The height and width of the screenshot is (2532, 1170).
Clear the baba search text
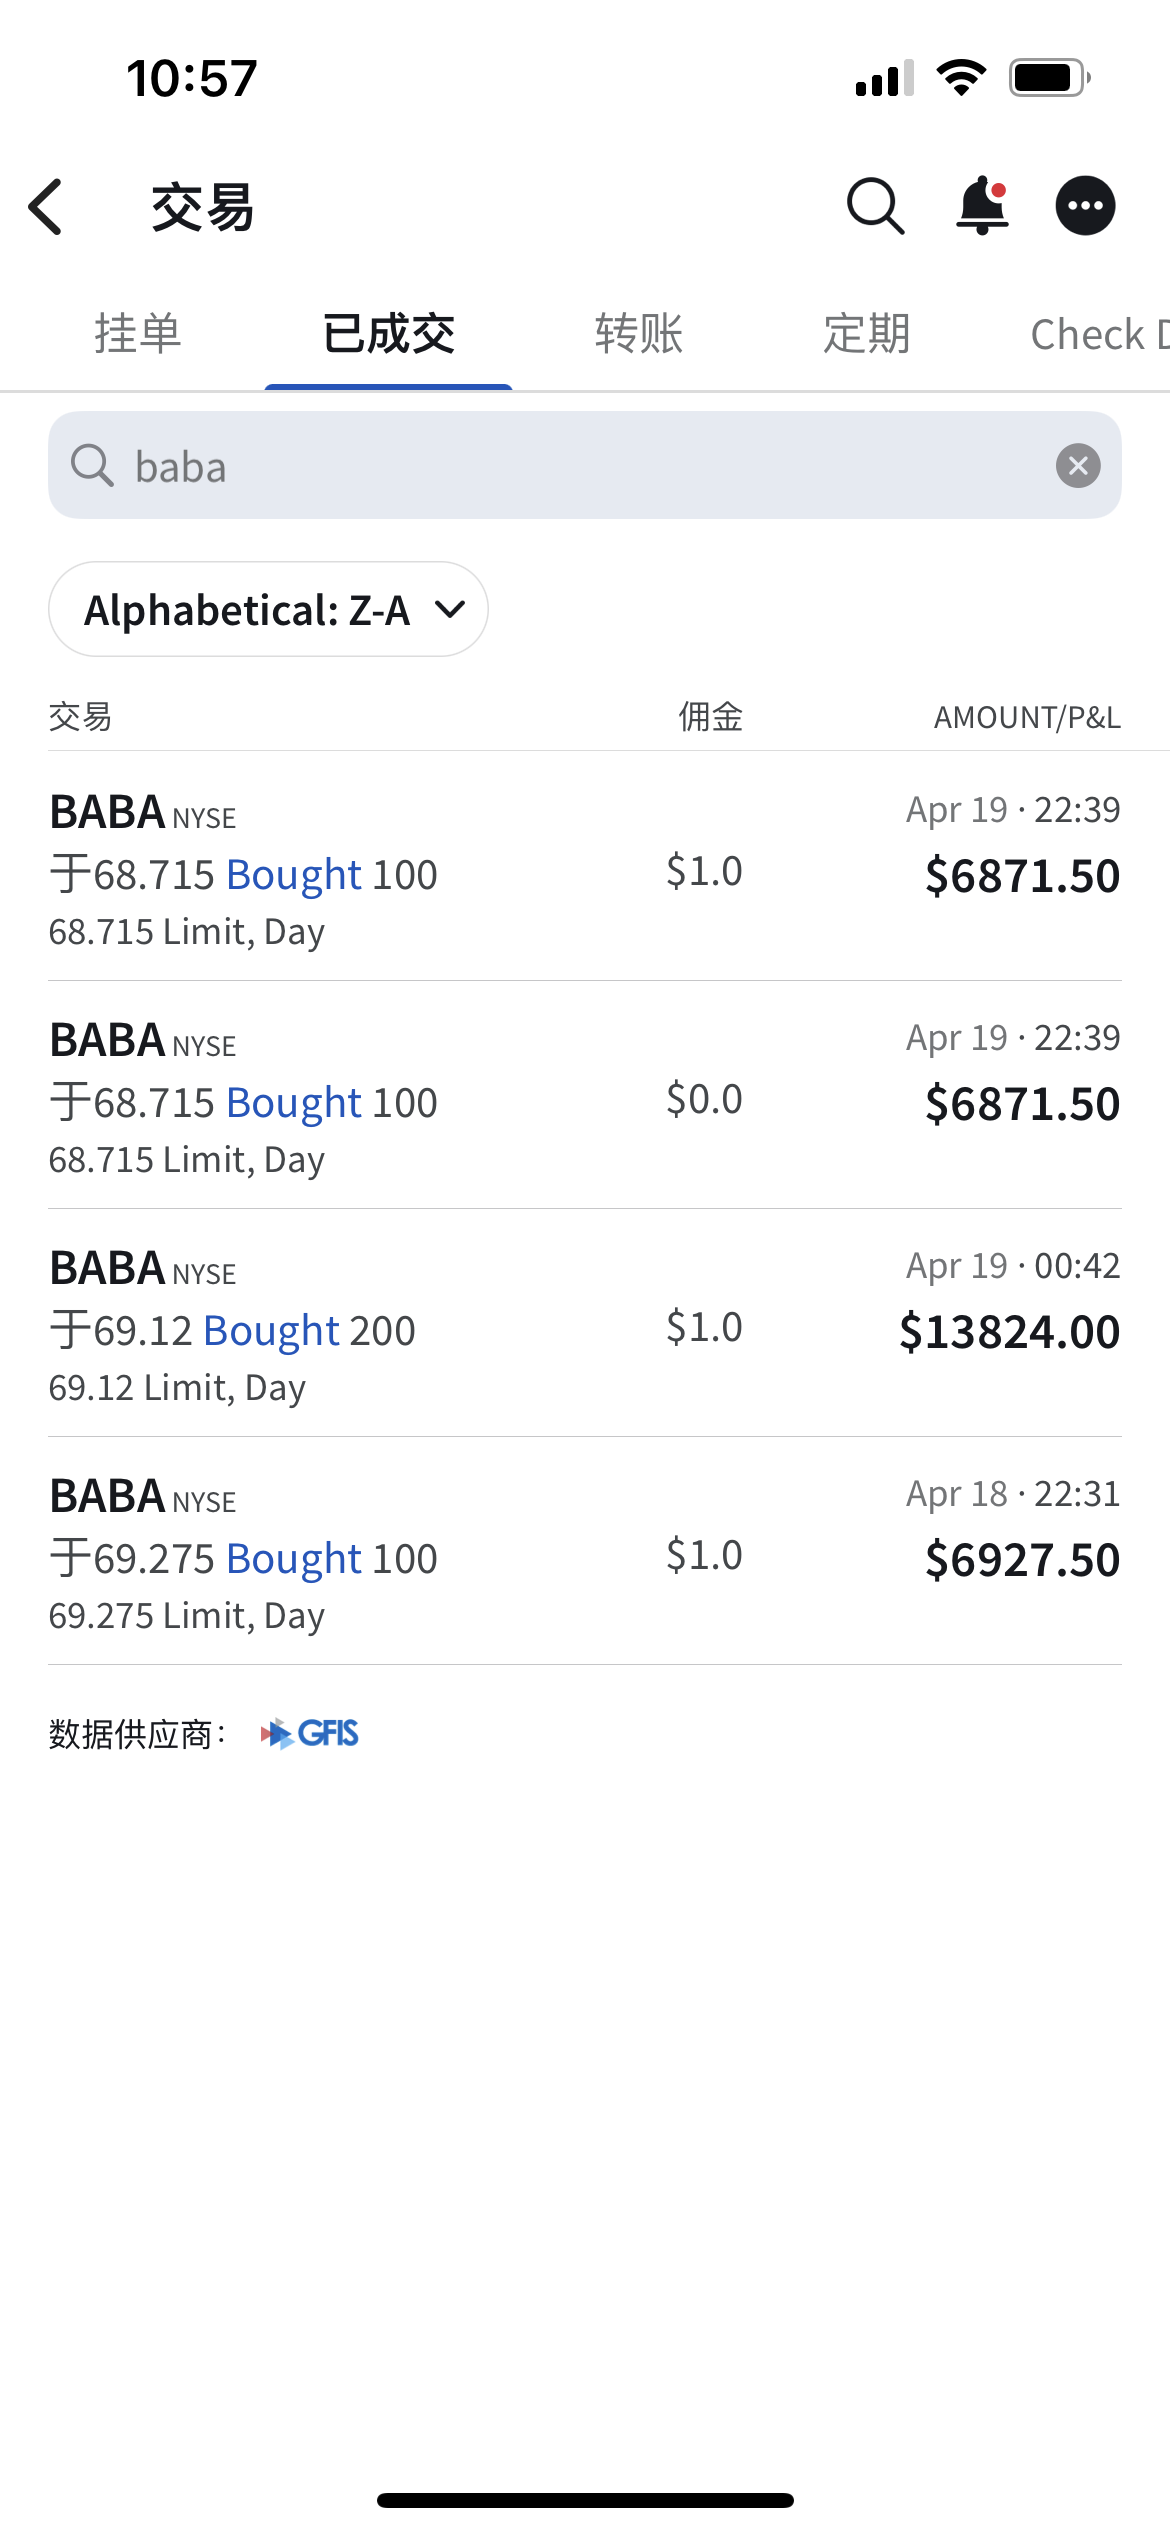coord(1078,466)
